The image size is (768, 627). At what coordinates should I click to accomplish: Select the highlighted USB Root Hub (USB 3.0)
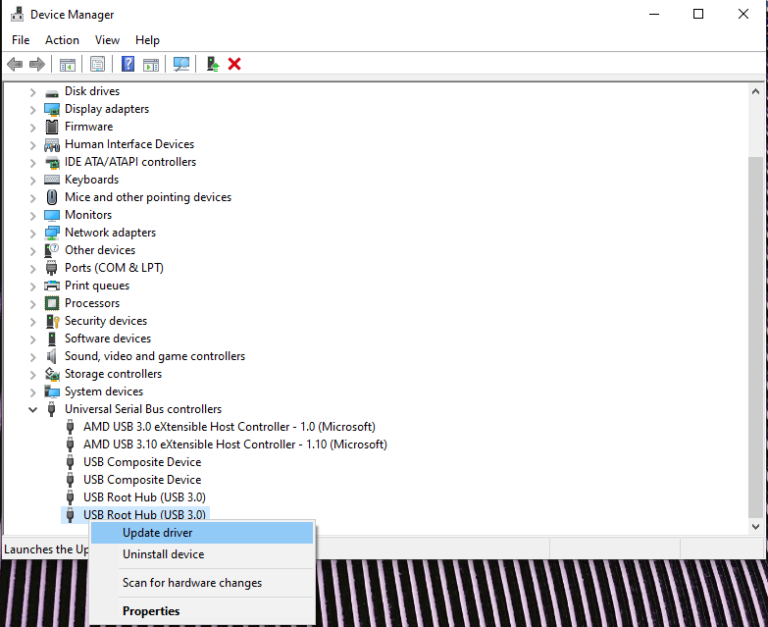144,515
